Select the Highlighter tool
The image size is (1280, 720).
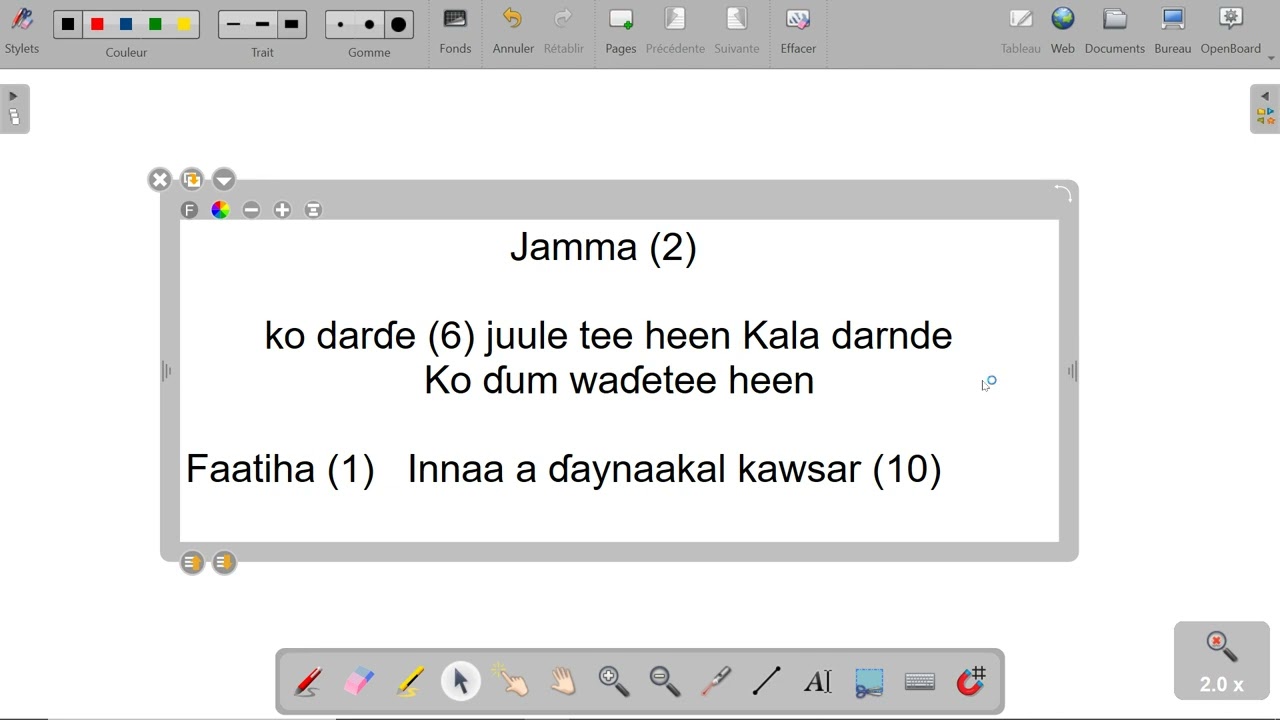(x=410, y=682)
